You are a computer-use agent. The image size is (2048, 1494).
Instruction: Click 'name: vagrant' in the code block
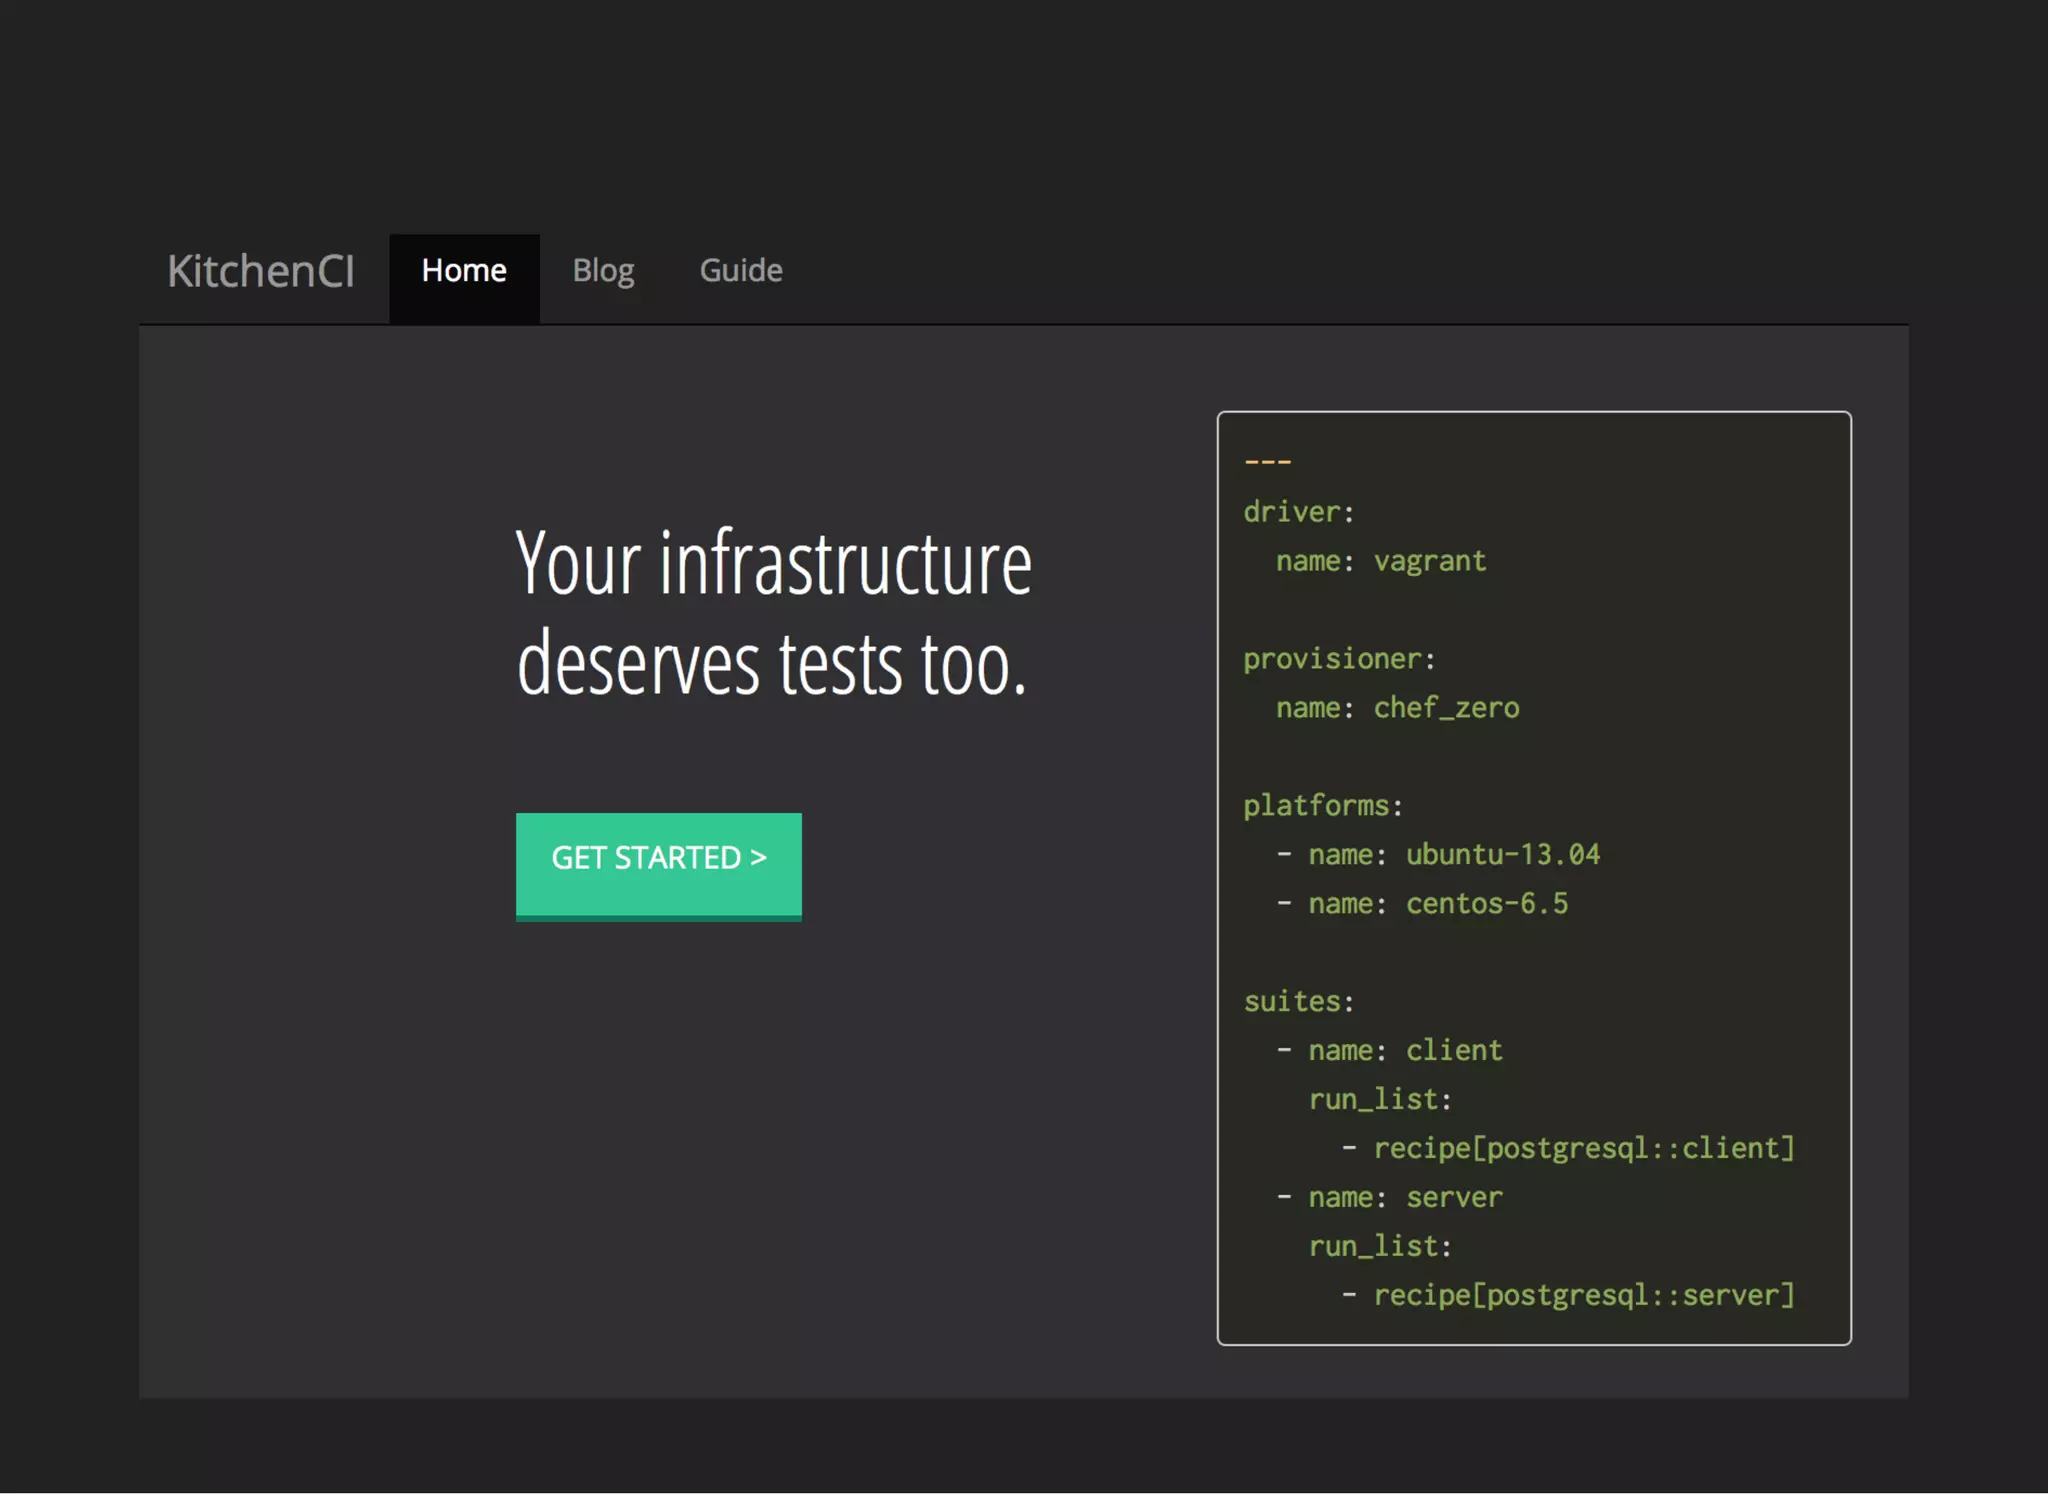pos(1380,561)
